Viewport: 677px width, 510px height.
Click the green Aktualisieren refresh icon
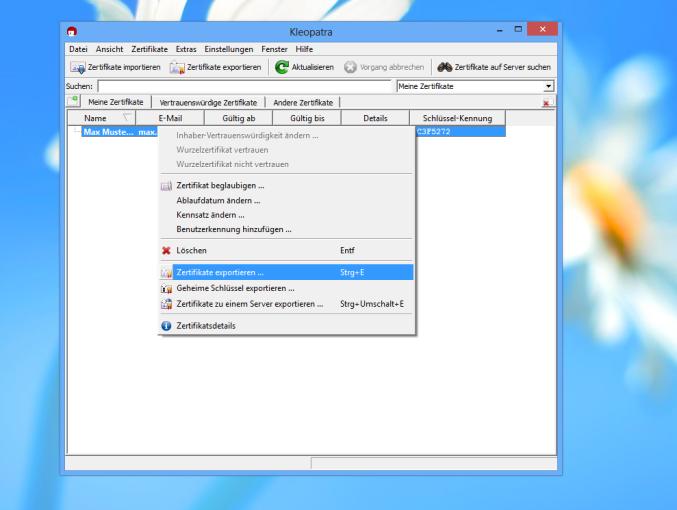tap(282, 67)
